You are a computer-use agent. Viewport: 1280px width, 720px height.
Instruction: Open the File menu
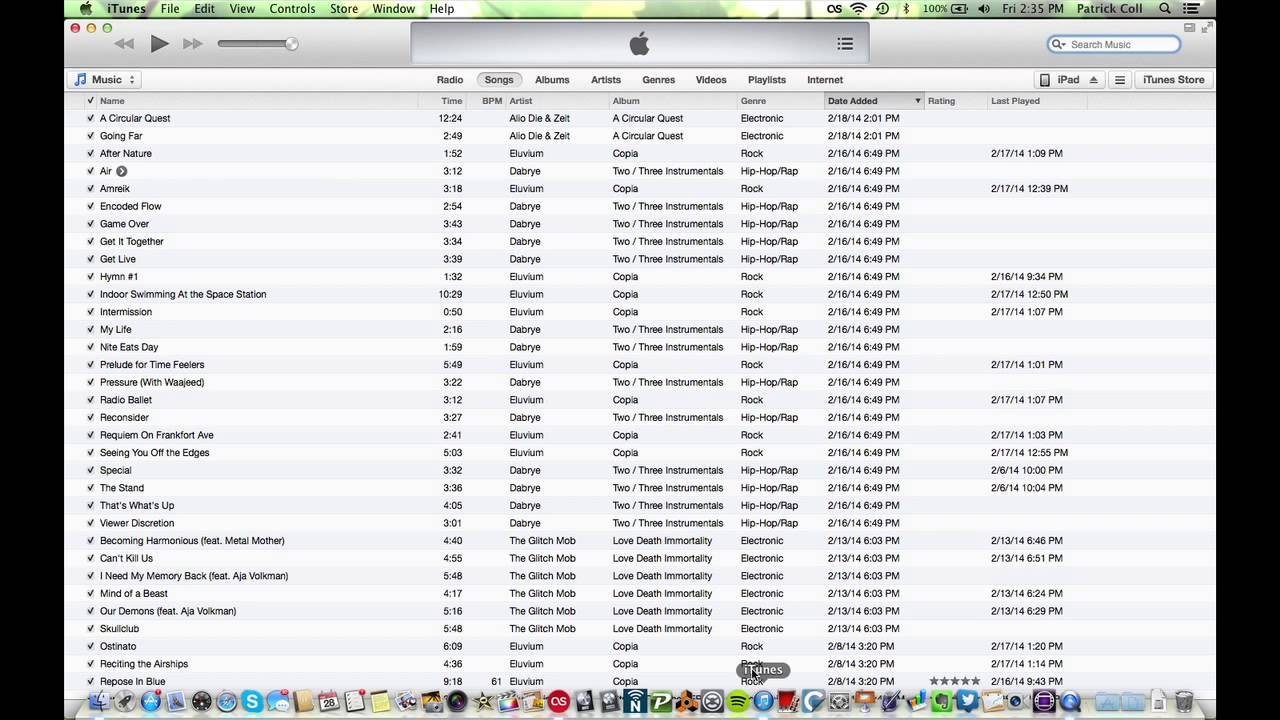tap(170, 8)
